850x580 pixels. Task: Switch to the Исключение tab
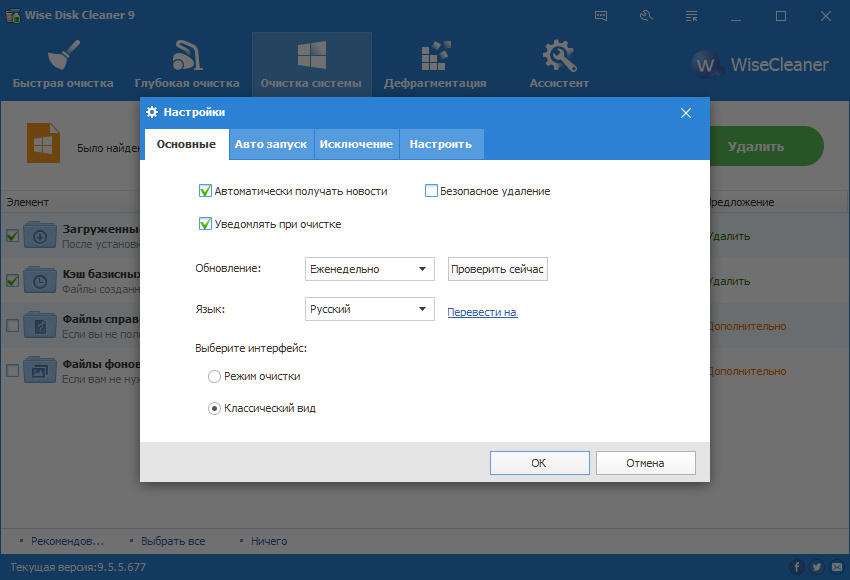pos(356,144)
